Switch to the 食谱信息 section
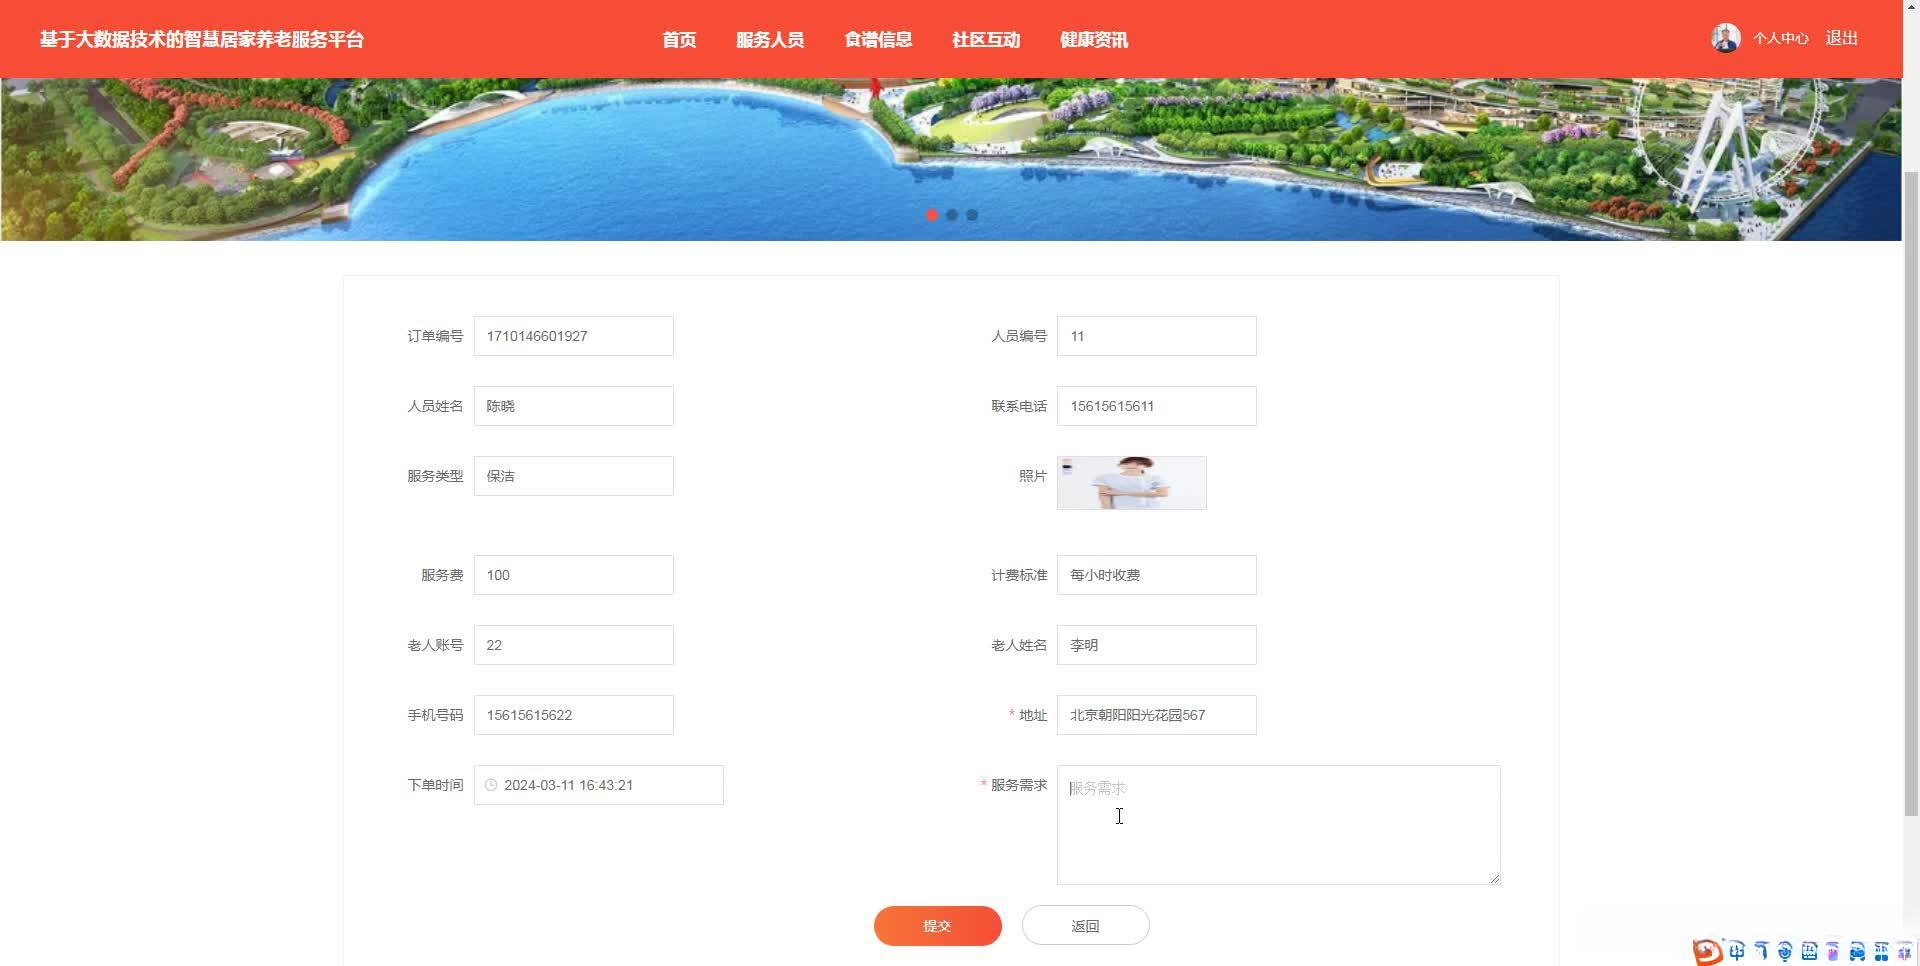The height and width of the screenshot is (966, 1920). click(877, 39)
